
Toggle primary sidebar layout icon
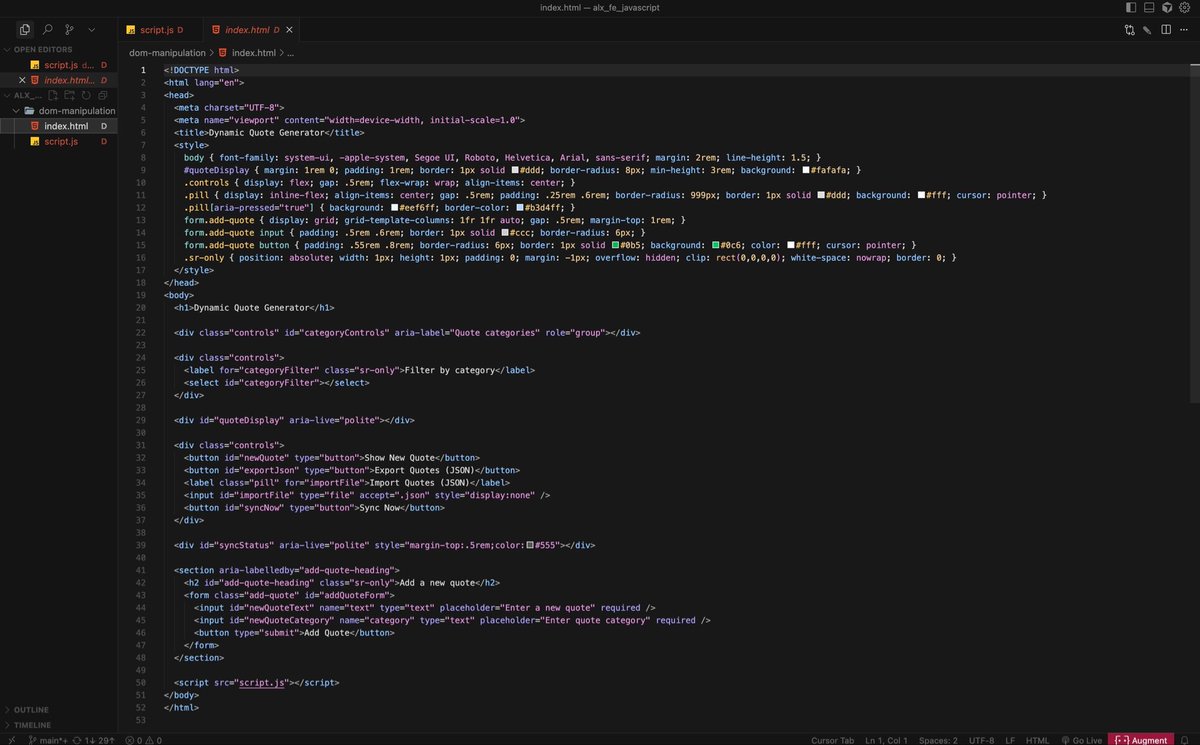(1130, 7)
